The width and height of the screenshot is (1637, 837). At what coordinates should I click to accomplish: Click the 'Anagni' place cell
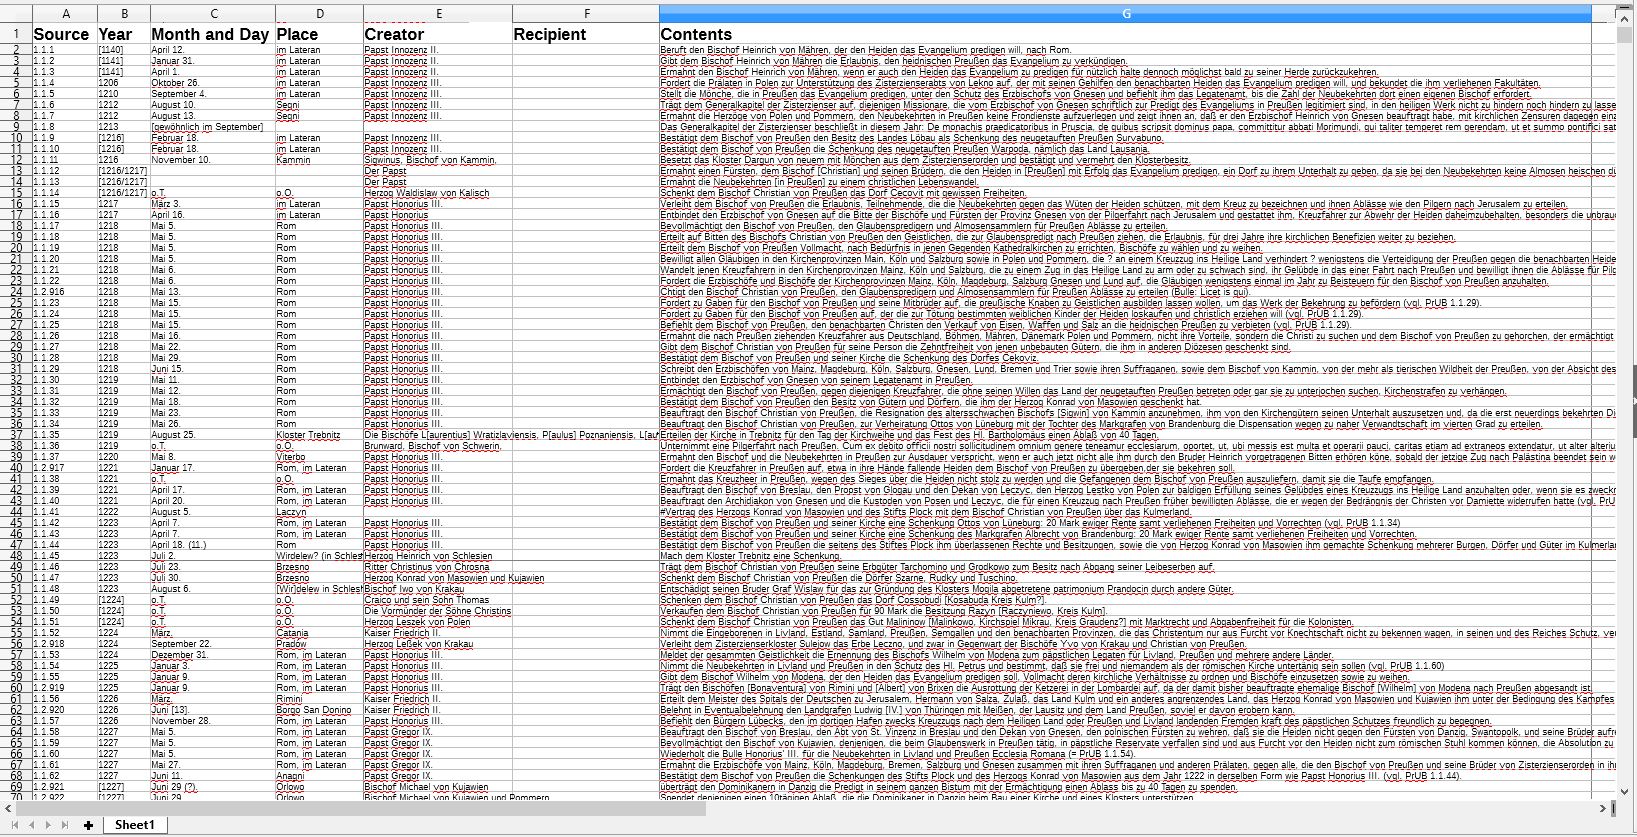pyautogui.click(x=319, y=776)
